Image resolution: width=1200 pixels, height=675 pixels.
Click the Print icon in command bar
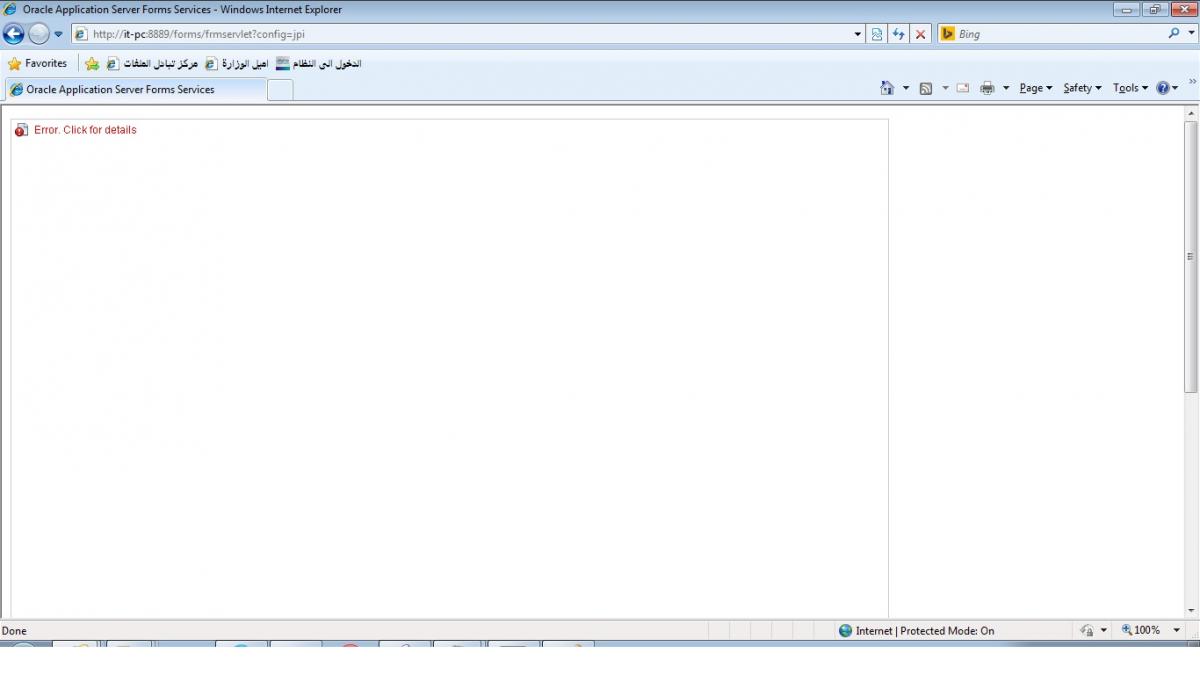(987, 88)
